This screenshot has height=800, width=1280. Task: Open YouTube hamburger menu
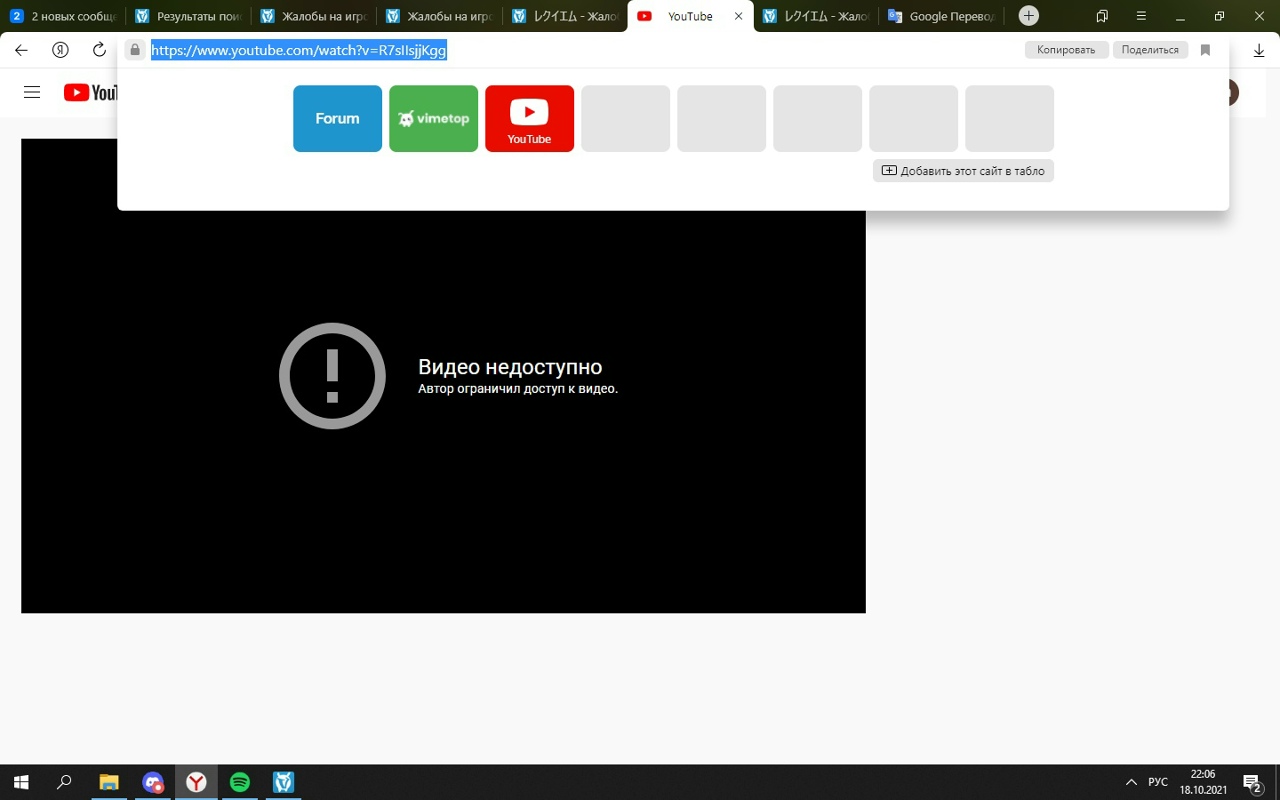(x=32, y=92)
